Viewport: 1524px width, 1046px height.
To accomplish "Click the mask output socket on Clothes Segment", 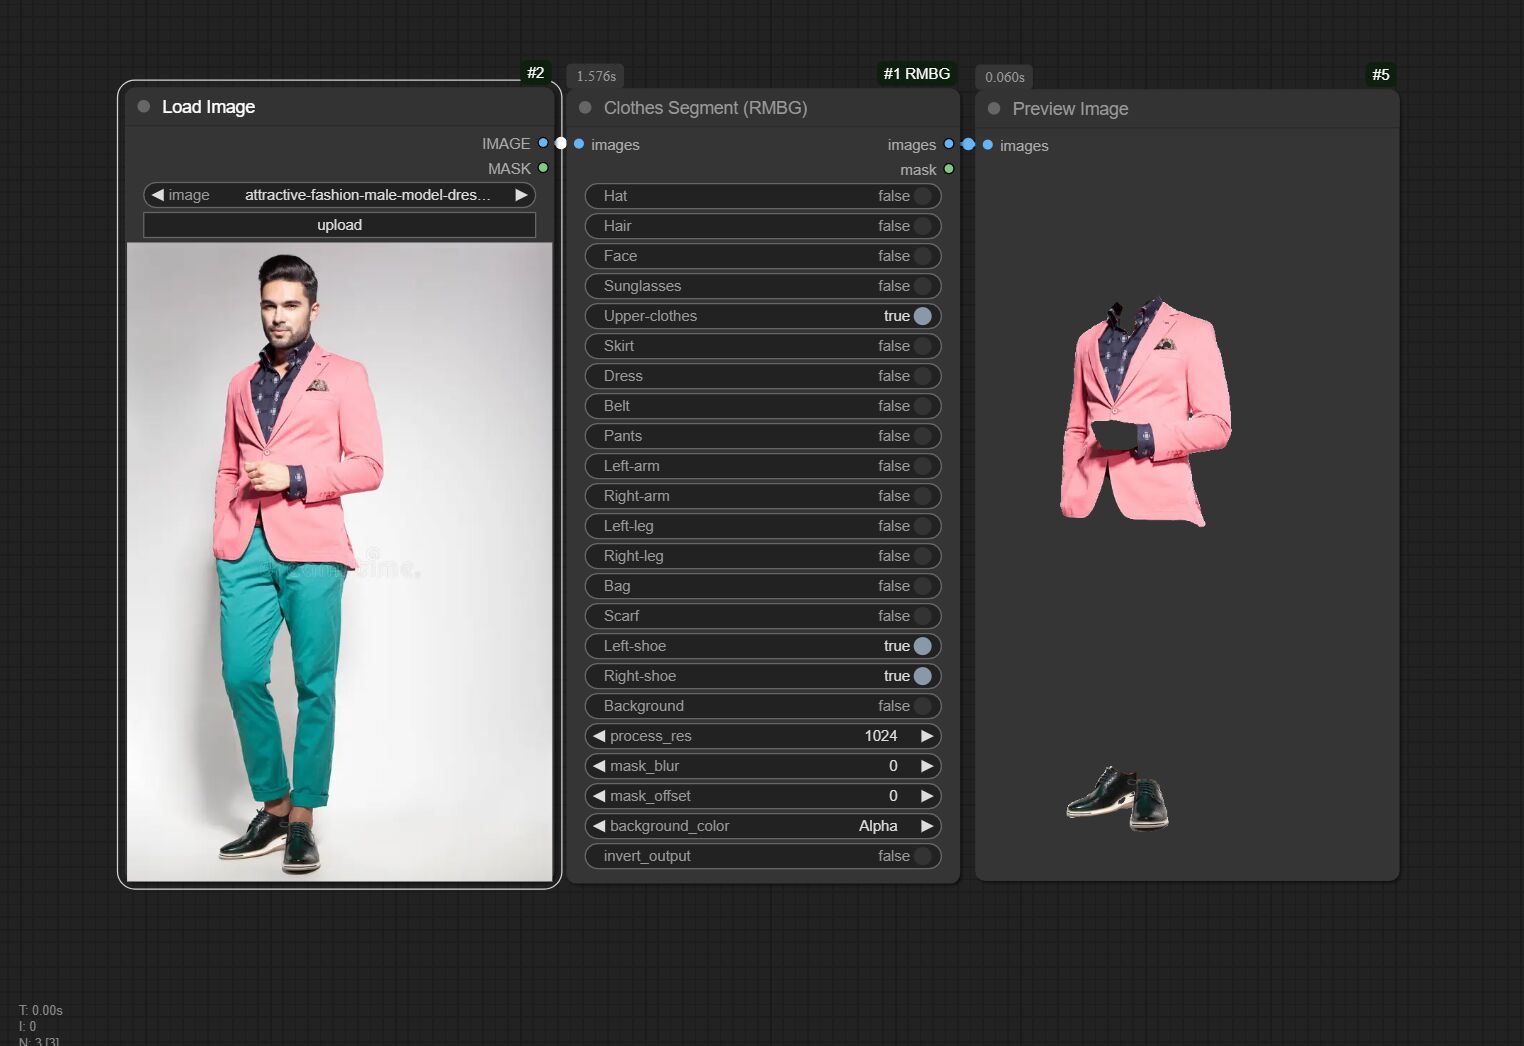I will pyautogui.click(x=949, y=169).
